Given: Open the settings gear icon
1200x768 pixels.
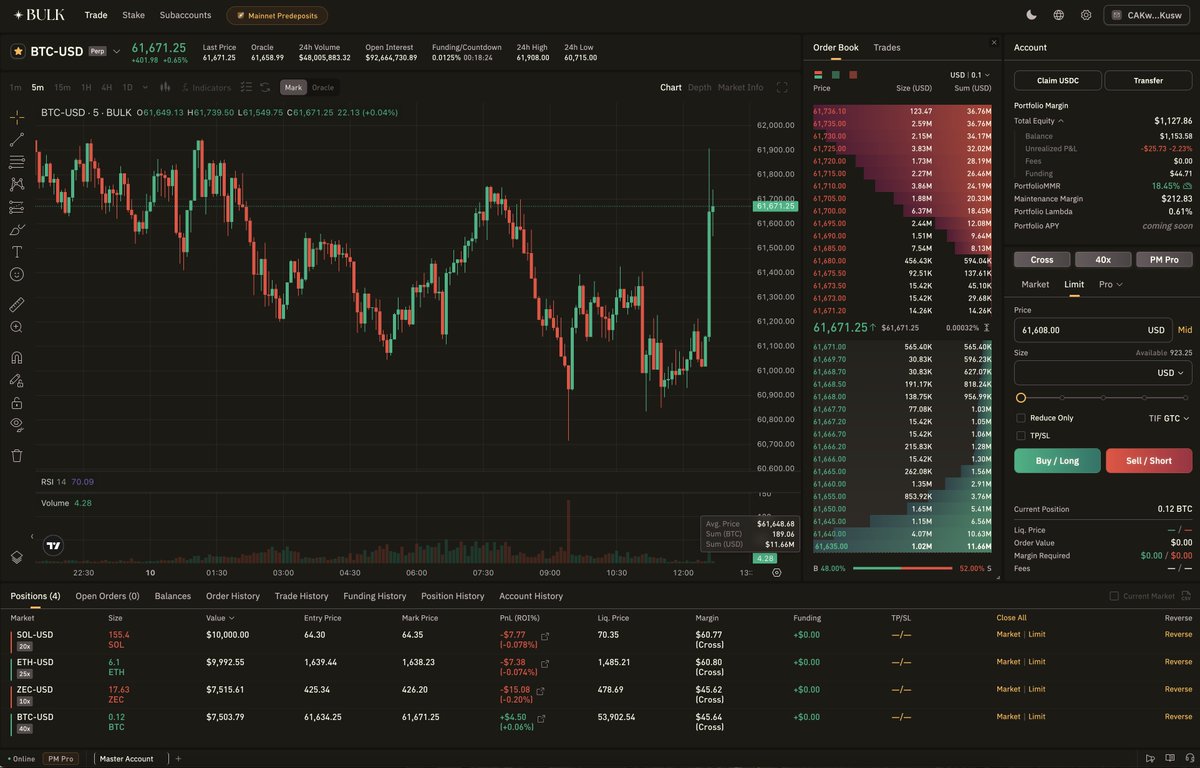Looking at the screenshot, I should click(x=1086, y=15).
